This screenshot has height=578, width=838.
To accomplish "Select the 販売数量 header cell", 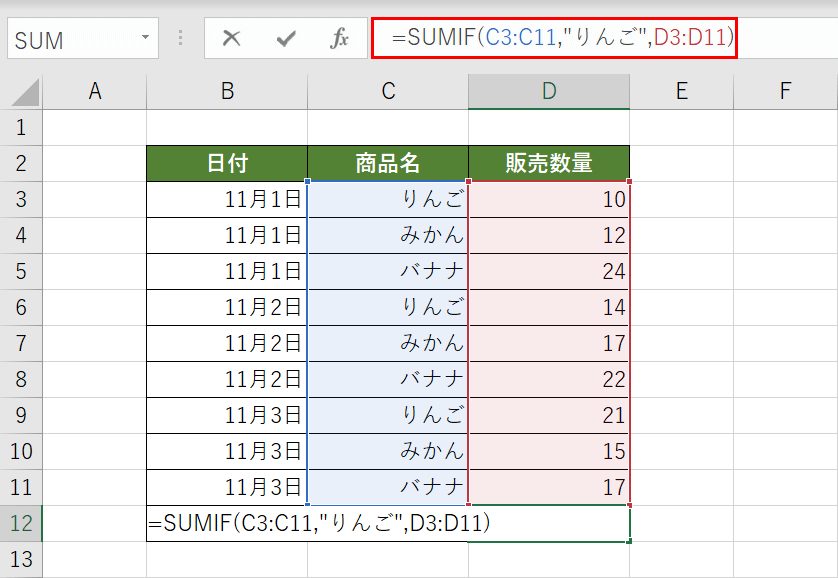I will click(x=548, y=161).
